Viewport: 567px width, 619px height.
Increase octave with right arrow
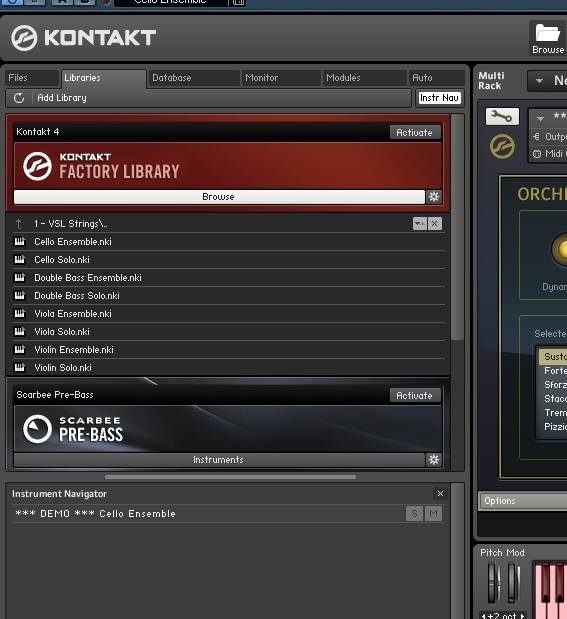click(522, 616)
